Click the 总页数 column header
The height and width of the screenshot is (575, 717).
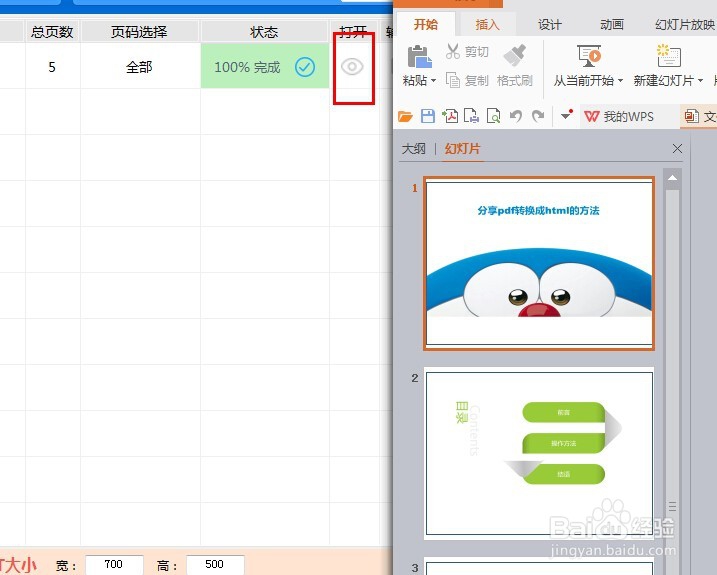(52, 32)
